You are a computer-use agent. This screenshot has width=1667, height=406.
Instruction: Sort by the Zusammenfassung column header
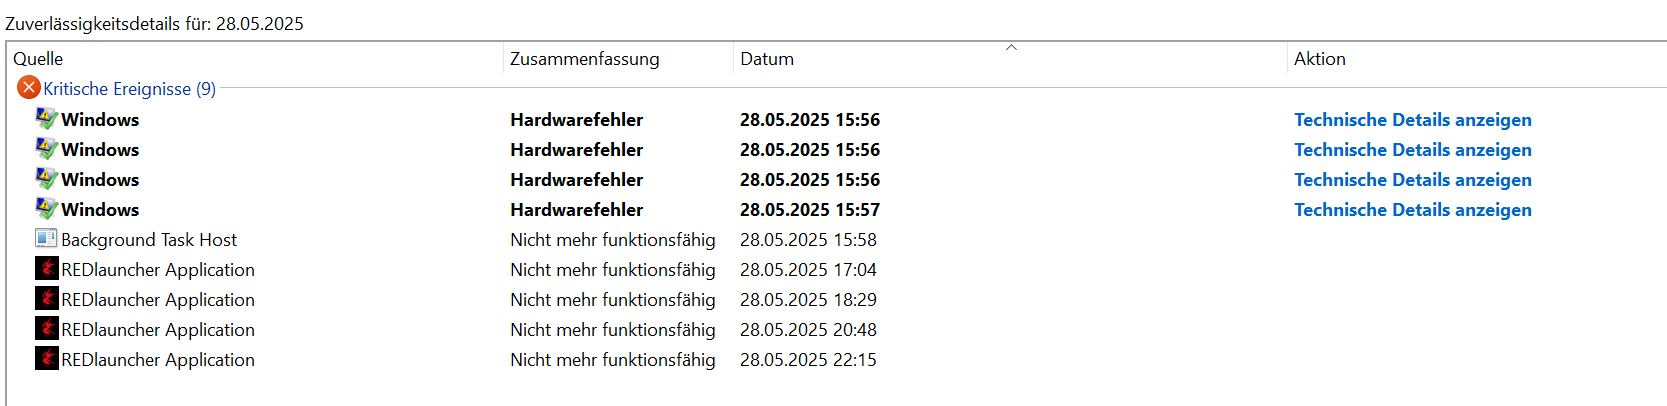click(584, 59)
